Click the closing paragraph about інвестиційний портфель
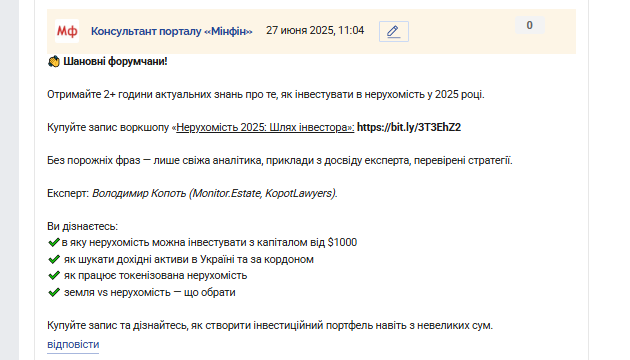 click(270, 325)
